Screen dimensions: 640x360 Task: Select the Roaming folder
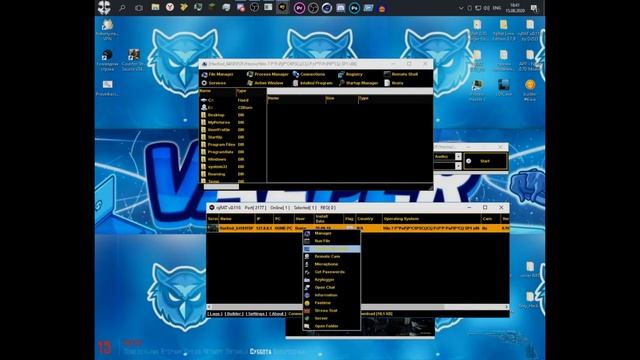click(222, 174)
